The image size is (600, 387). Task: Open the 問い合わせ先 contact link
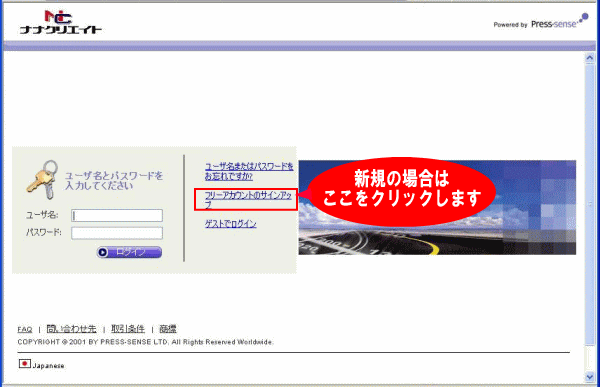coord(72,329)
